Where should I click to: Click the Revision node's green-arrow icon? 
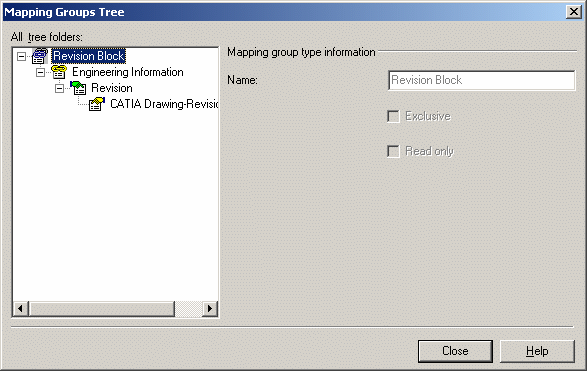78,88
